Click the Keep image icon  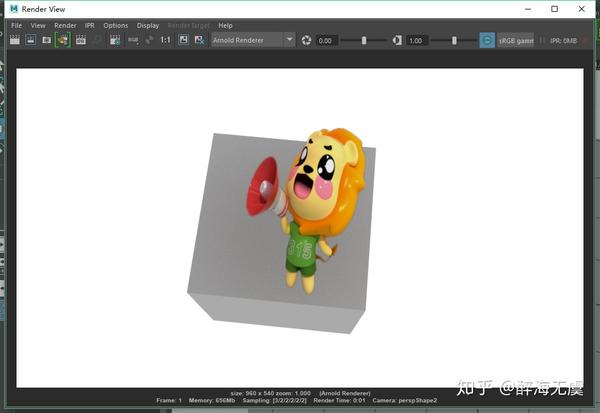coord(183,40)
